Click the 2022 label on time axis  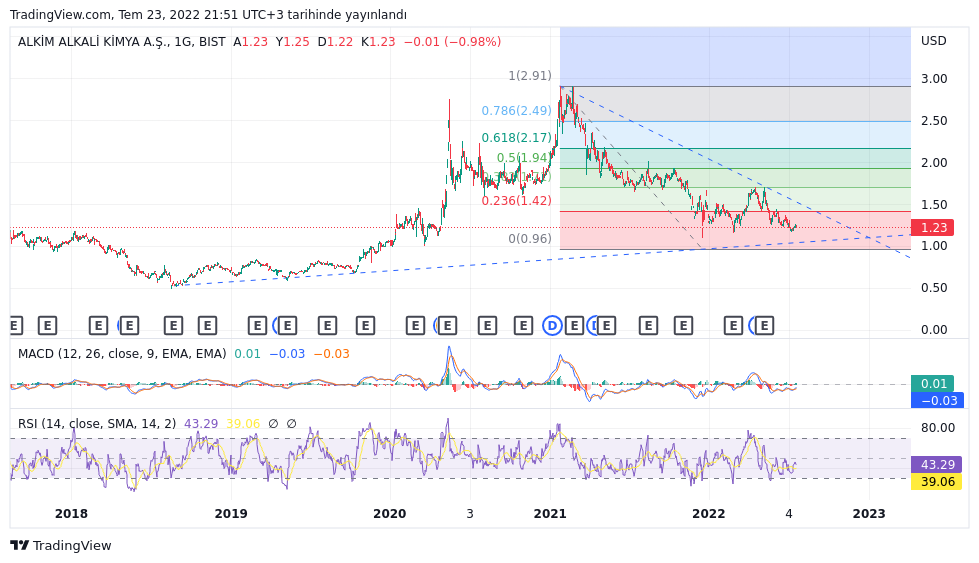point(709,514)
